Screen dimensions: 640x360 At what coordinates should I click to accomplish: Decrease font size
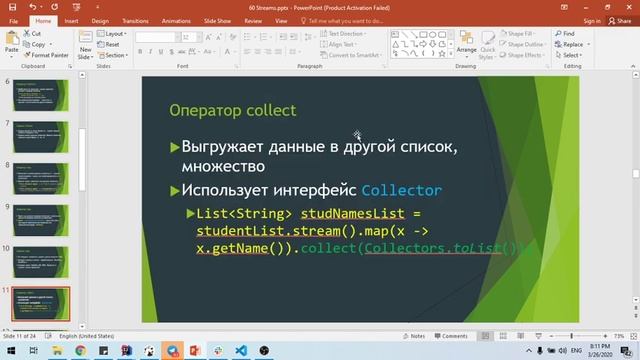[x=219, y=37]
